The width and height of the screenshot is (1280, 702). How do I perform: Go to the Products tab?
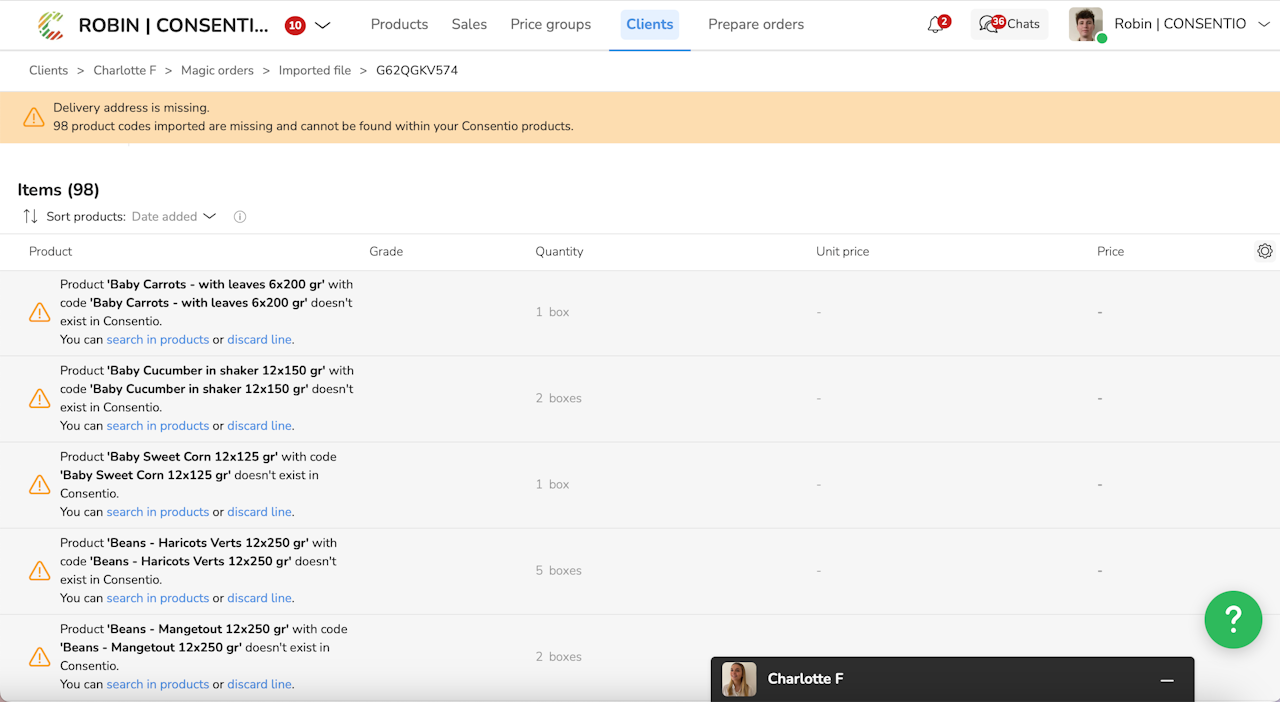pos(399,24)
